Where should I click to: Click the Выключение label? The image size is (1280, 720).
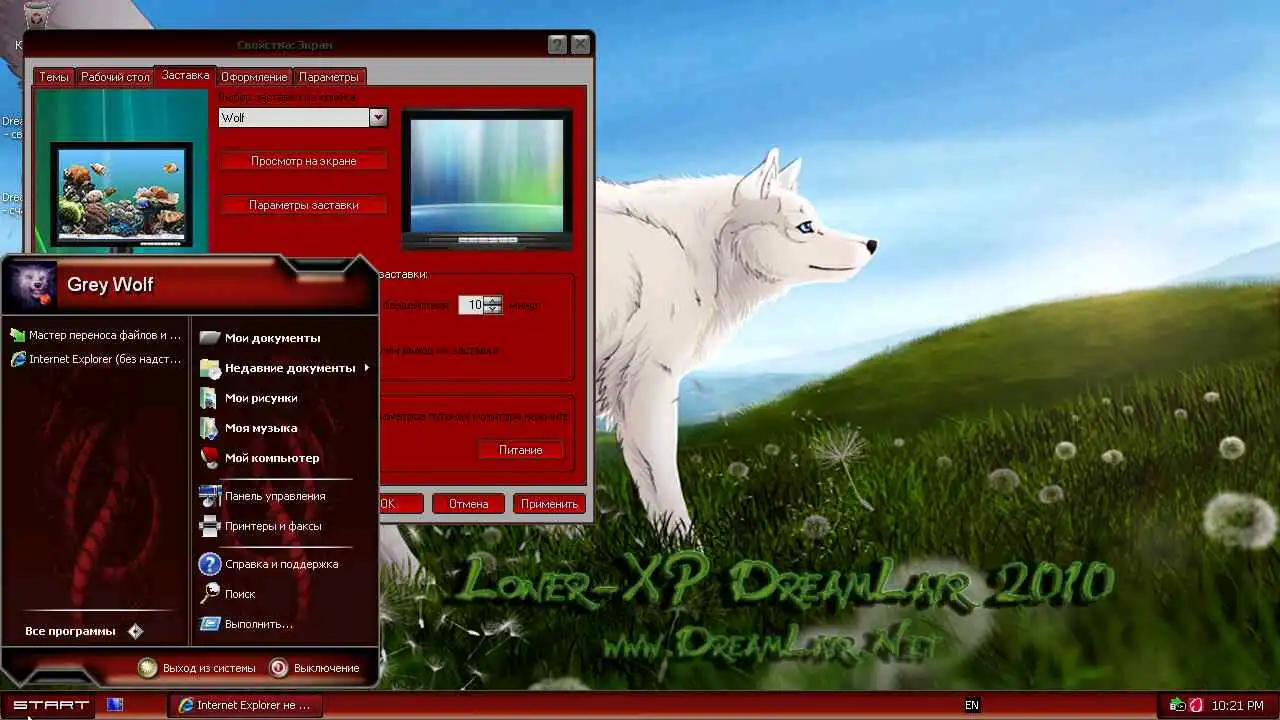pyautogui.click(x=326, y=668)
